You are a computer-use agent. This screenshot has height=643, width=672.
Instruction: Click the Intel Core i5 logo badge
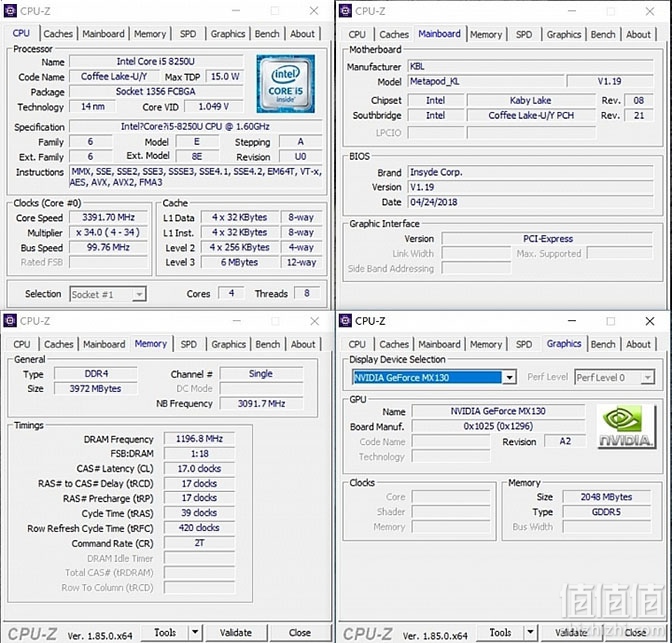285,84
